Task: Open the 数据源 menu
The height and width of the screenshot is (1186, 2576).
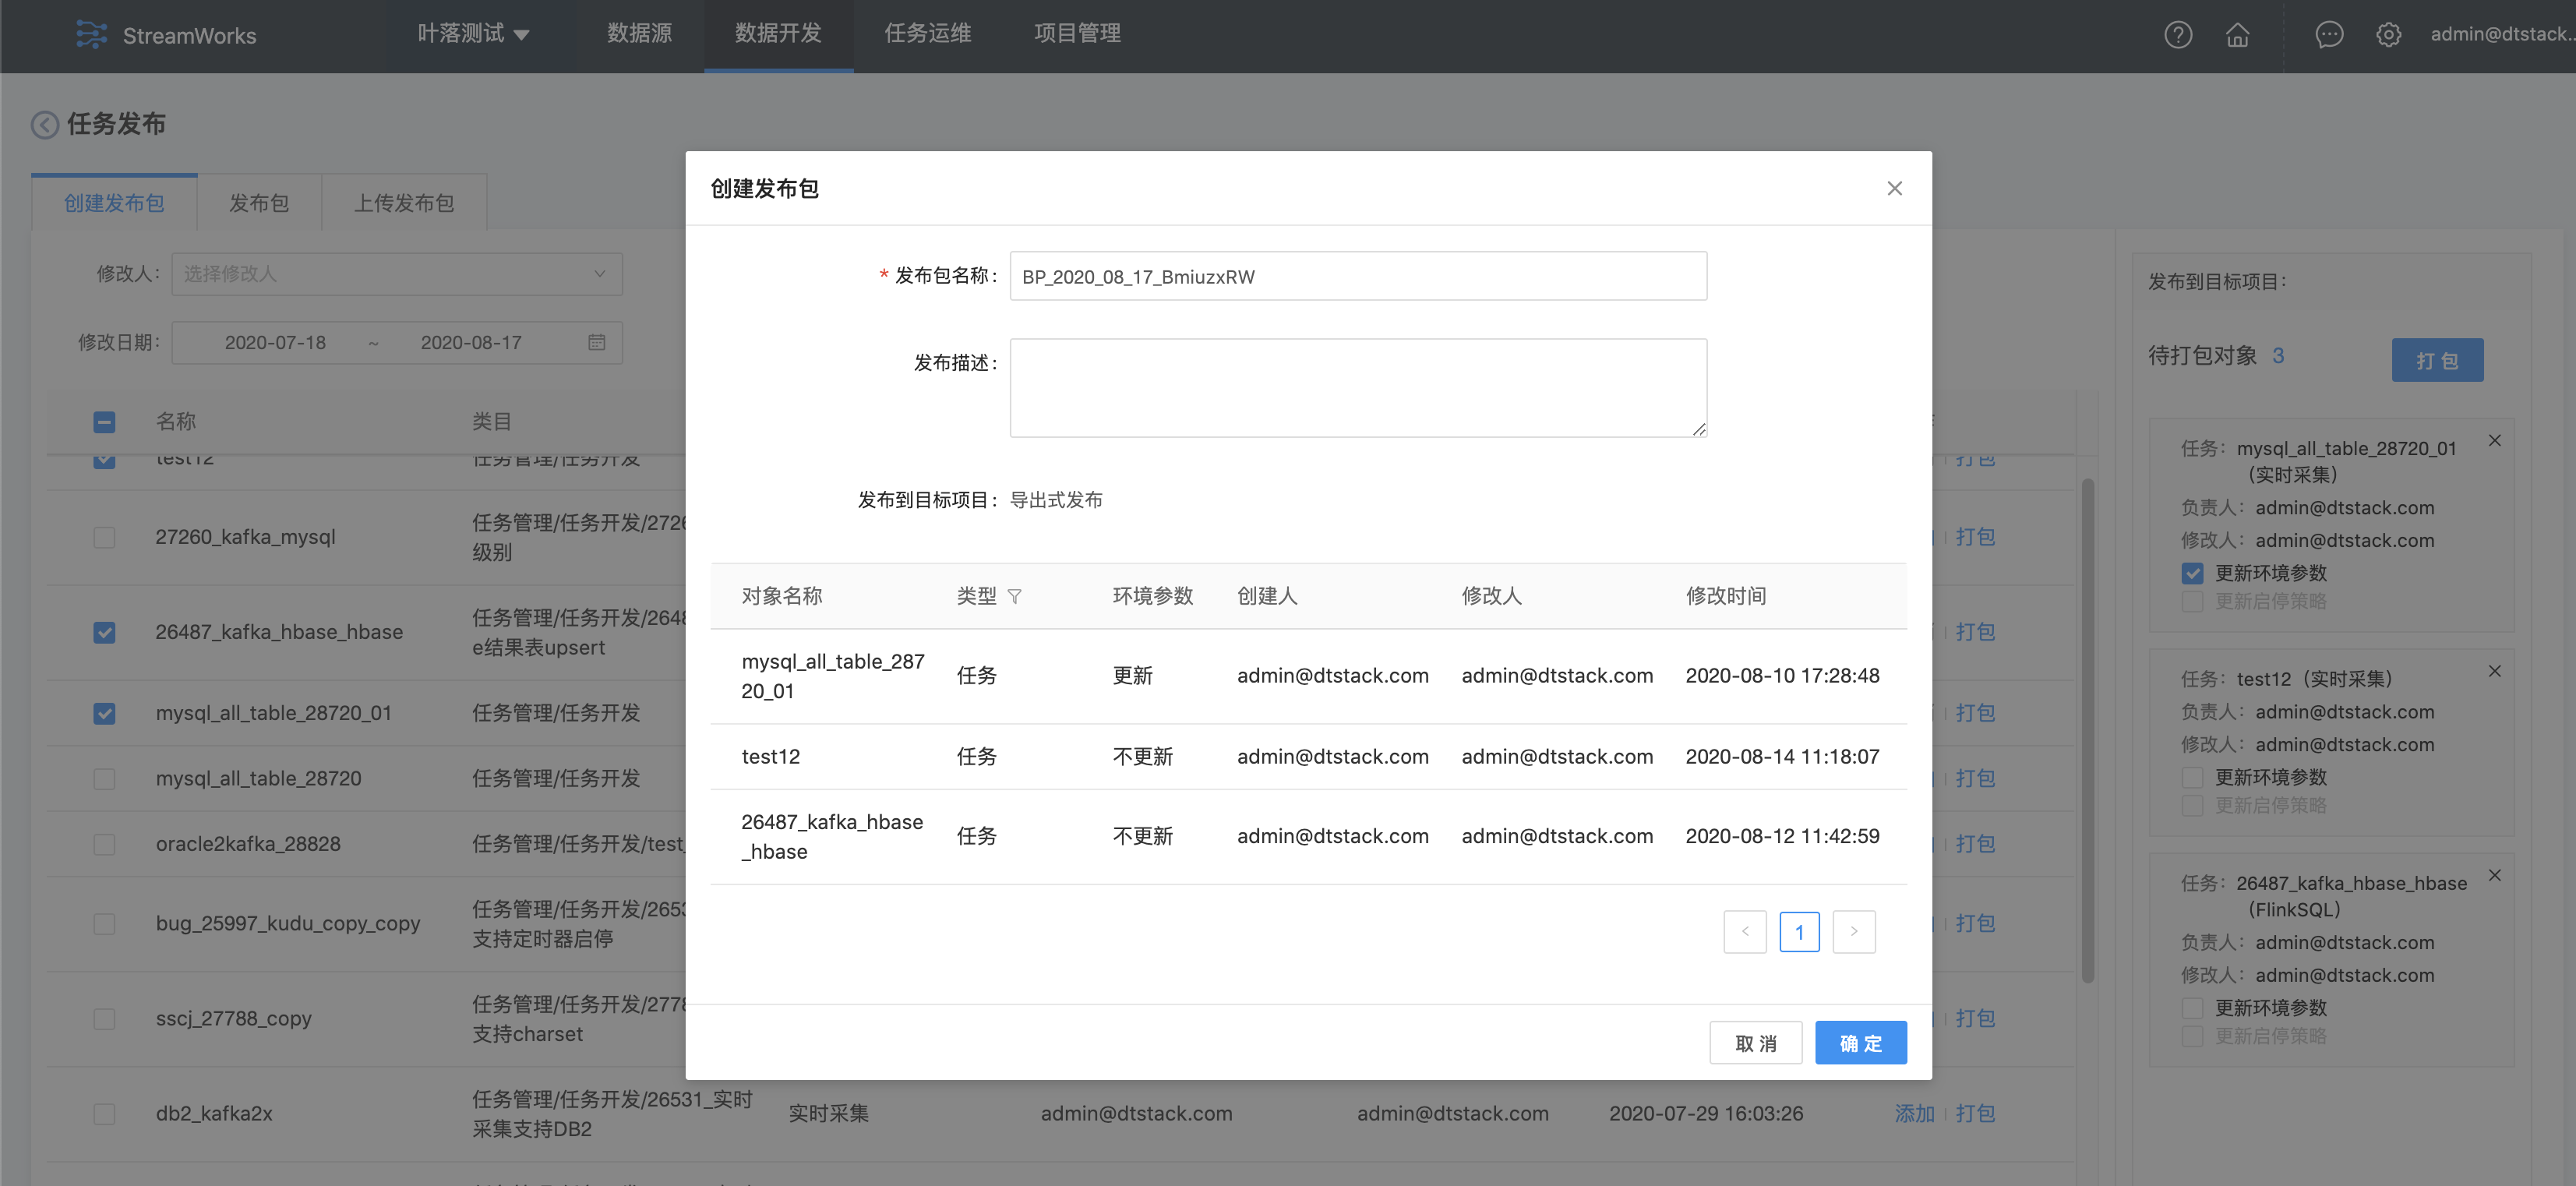Action: (x=639, y=34)
